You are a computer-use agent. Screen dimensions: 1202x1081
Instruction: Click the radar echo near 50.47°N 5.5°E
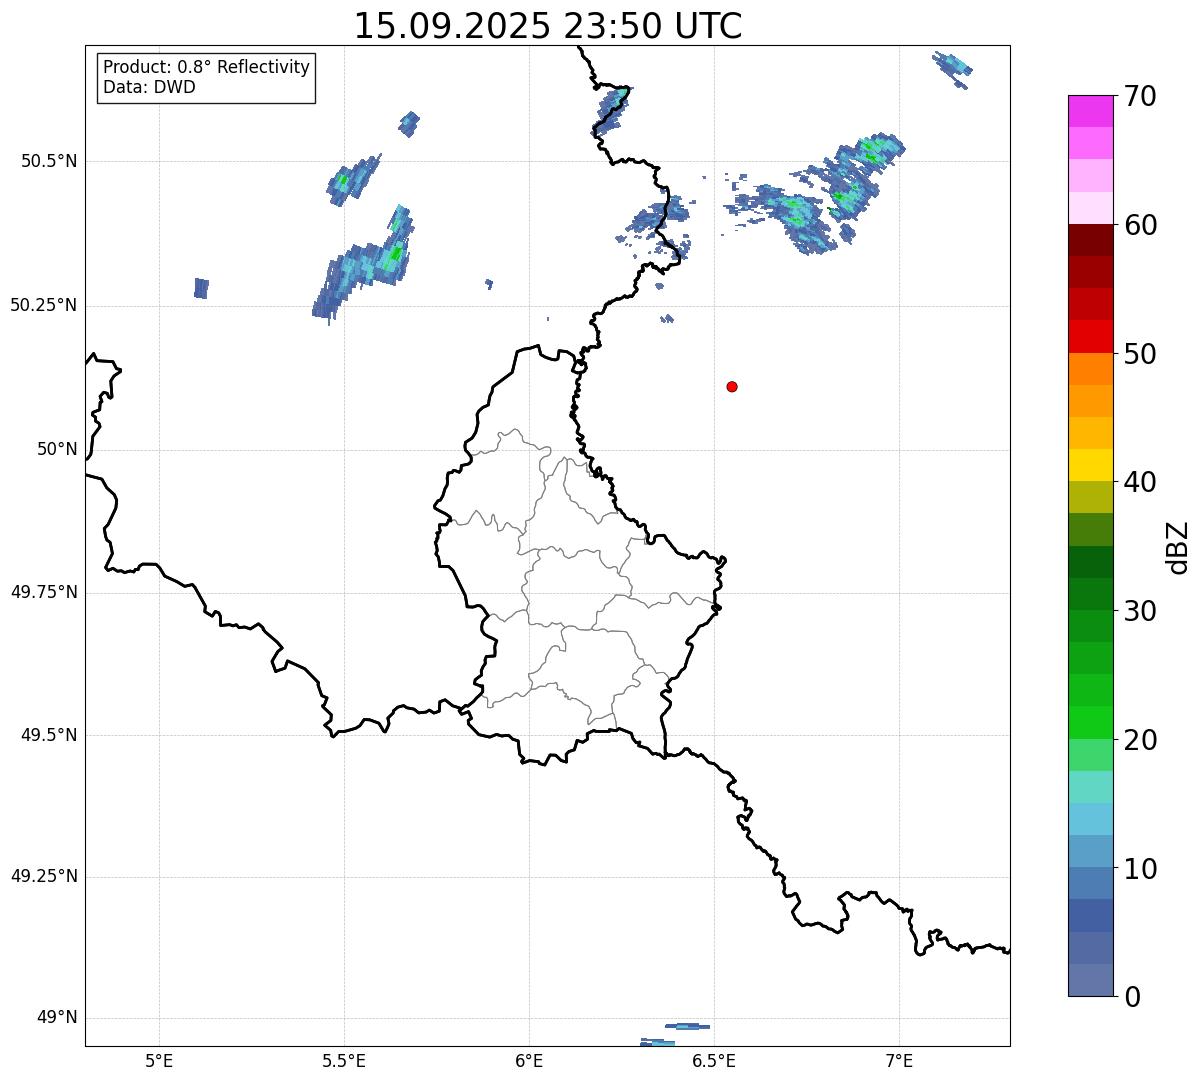353,180
